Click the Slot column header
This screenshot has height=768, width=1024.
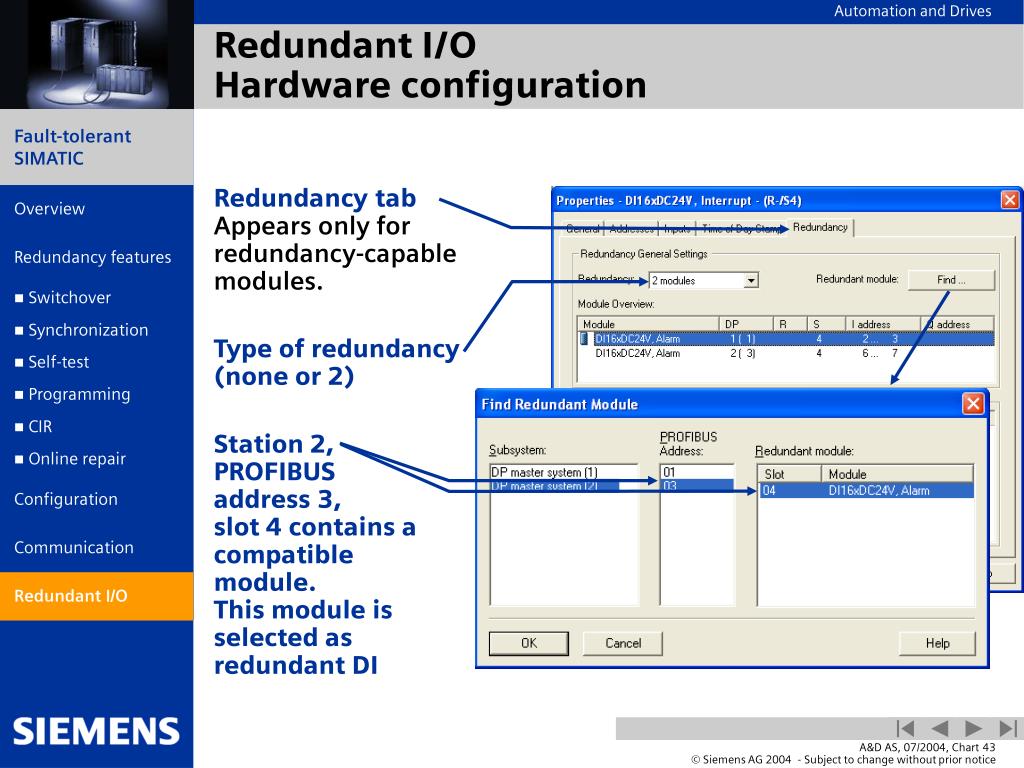coord(790,474)
